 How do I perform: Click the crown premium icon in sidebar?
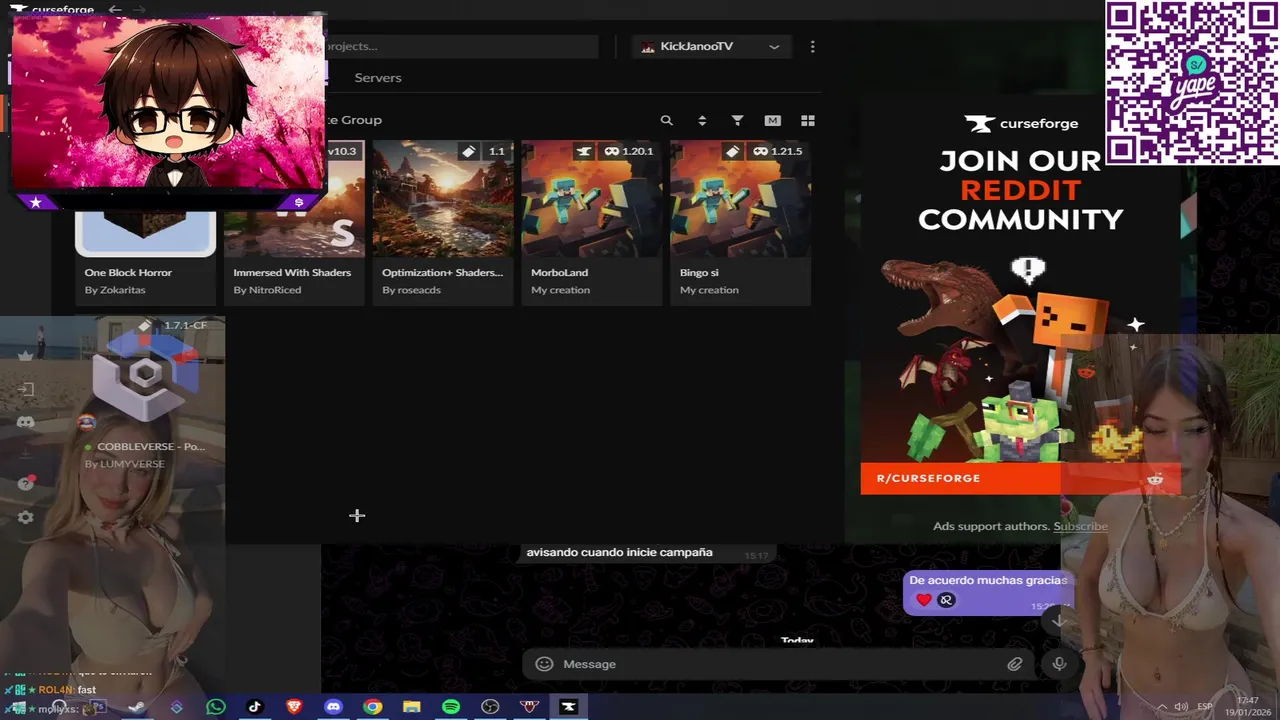(x=26, y=356)
